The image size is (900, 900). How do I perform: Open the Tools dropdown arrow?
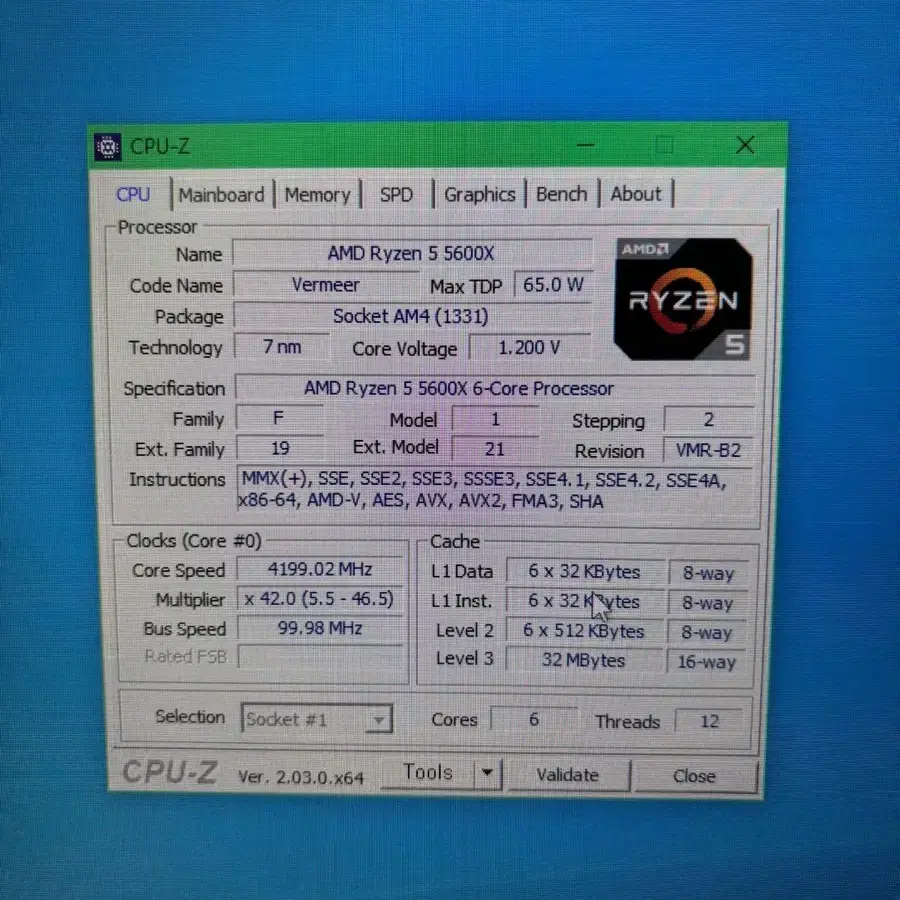point(487,773)
